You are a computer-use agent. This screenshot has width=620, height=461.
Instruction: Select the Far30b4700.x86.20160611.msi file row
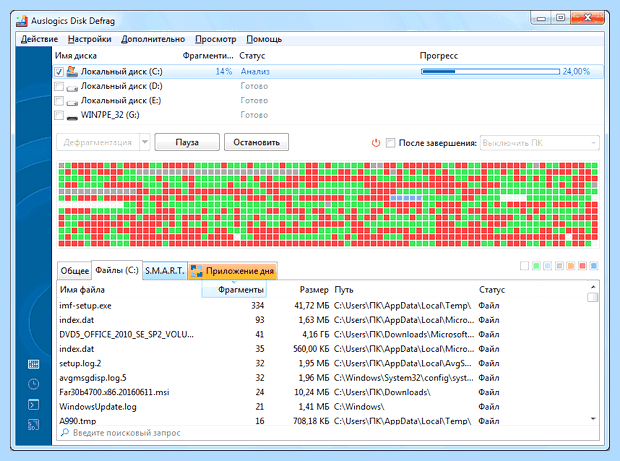(322, 392)
